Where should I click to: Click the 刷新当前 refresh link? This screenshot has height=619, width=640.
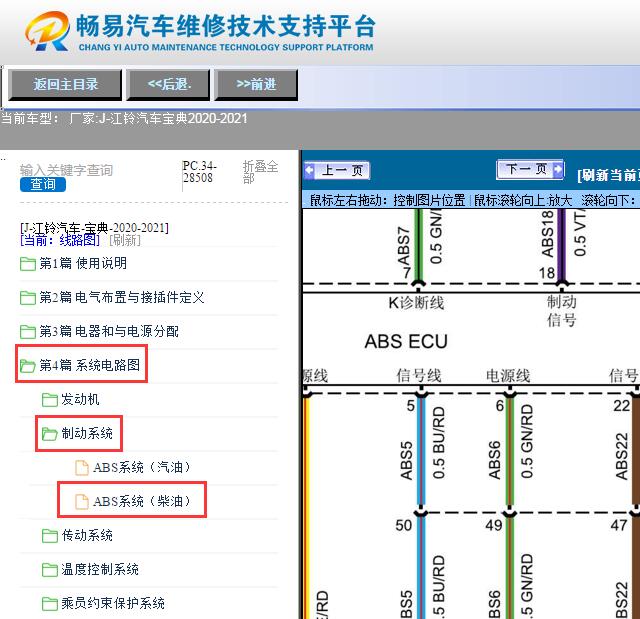608,175
